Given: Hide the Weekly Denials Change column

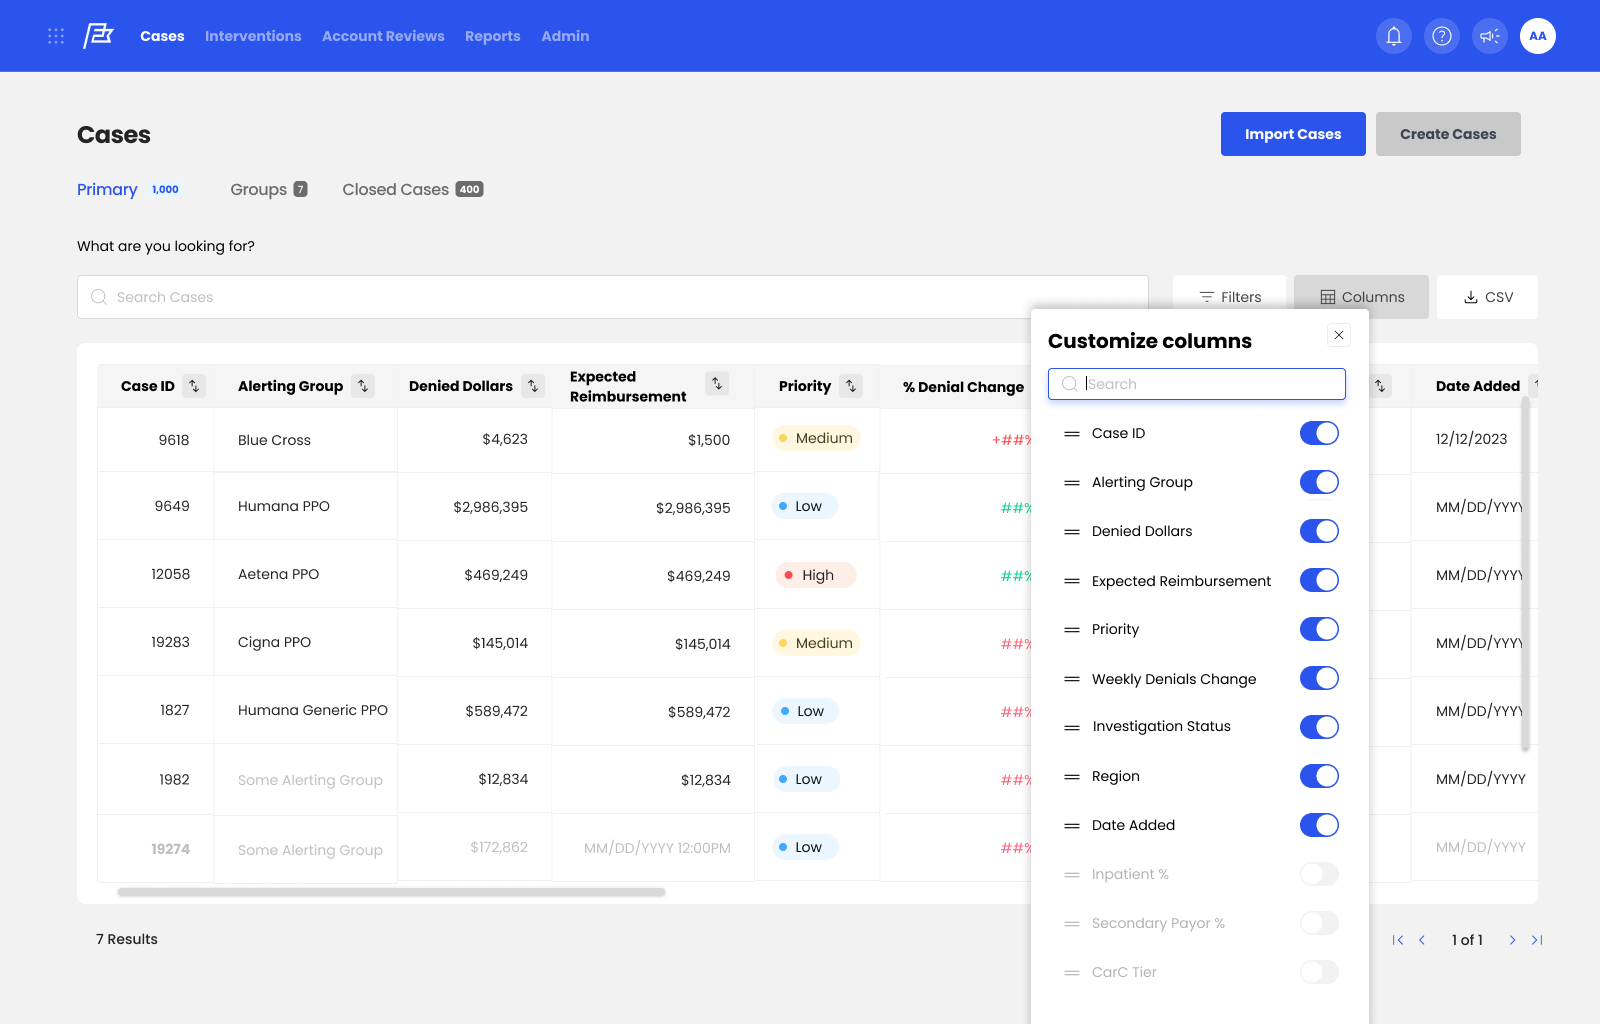Looking at the screenshot, I should [x=1319, y=678].
